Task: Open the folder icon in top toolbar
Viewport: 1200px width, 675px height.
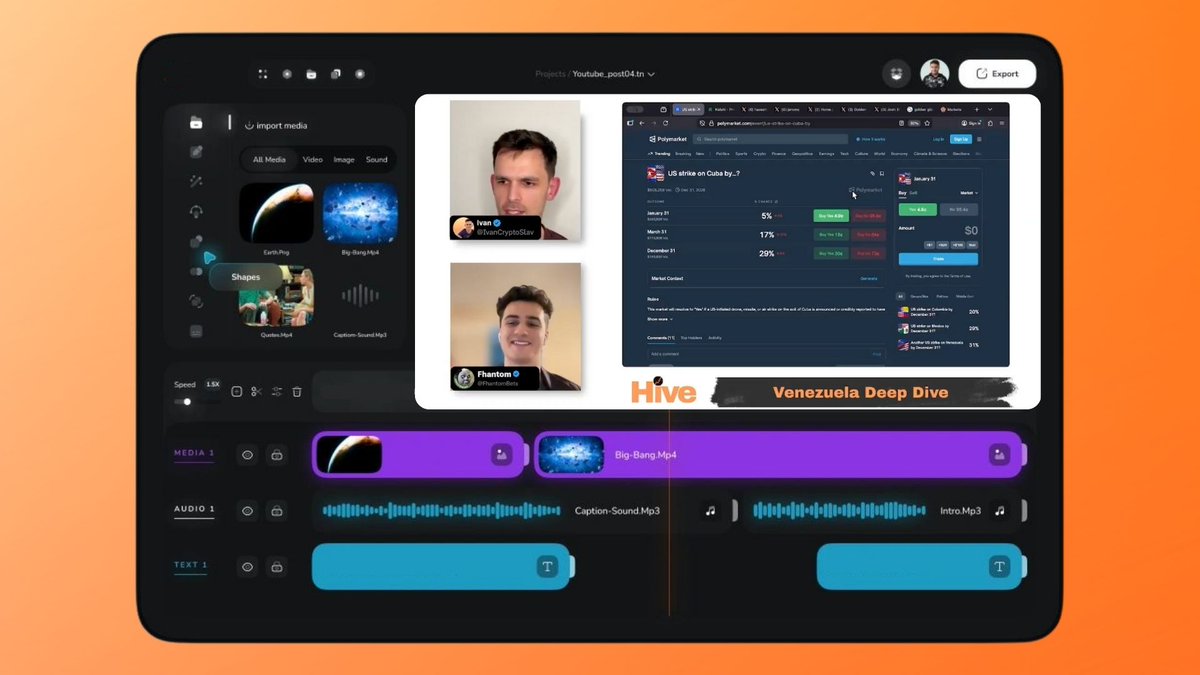Action: click(x=311, y=74)
